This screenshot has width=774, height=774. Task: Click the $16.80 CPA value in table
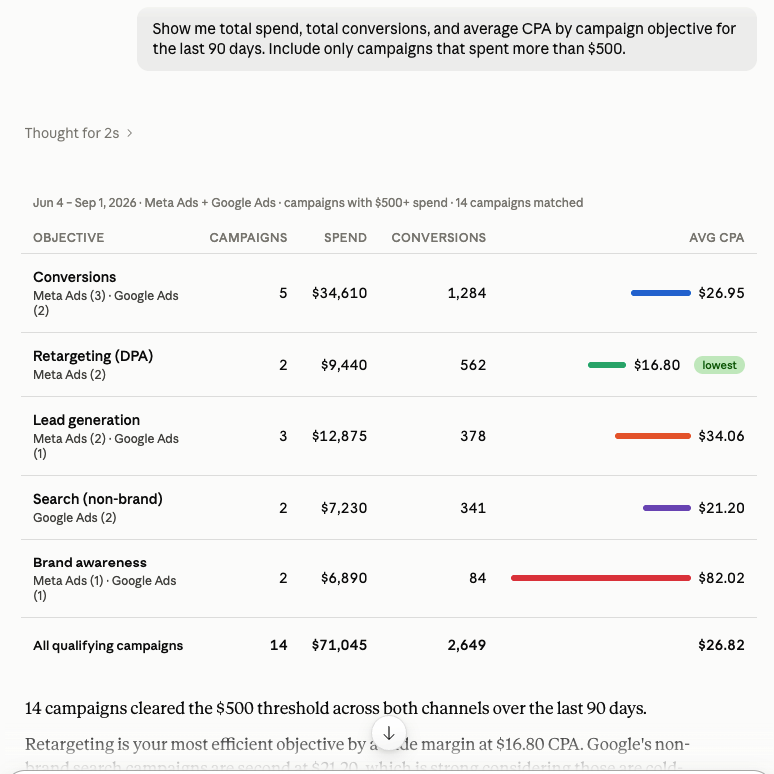tap(657, 365)
